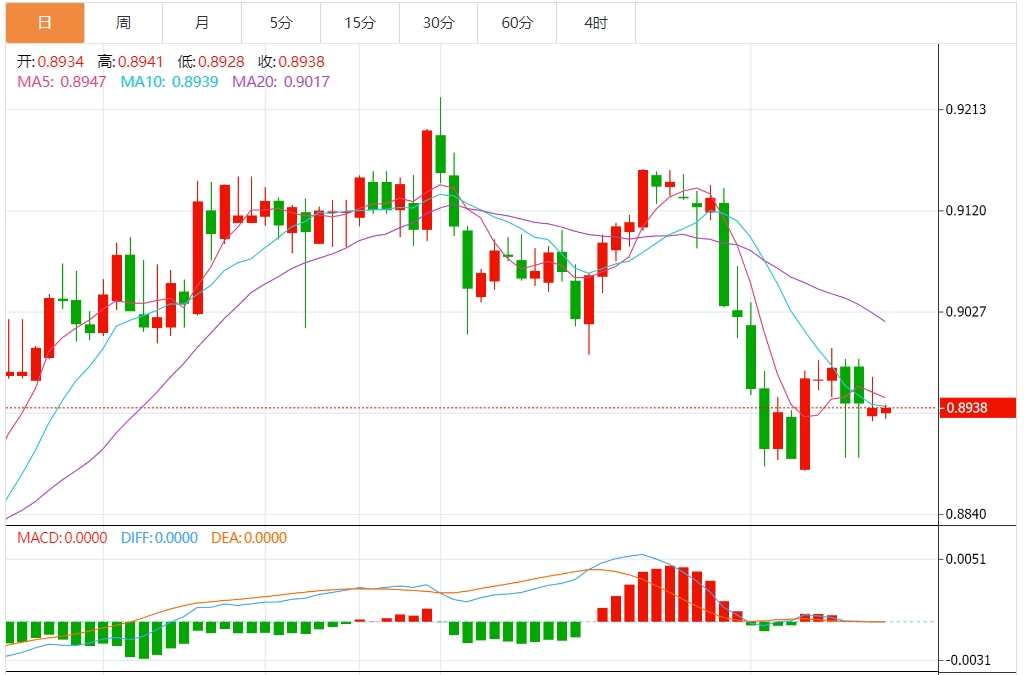This screenshot has height=675, width=1027.
Task: Click the MACD:0.0000 indicator label
Action: (62, 538)
